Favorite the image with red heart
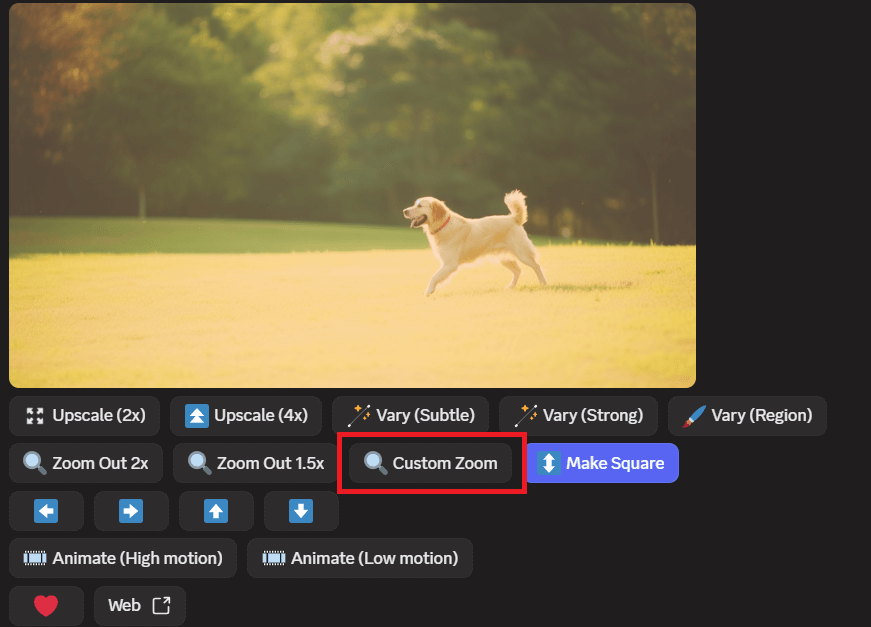Viewport: 871px width, 627px height. (46, 605)
